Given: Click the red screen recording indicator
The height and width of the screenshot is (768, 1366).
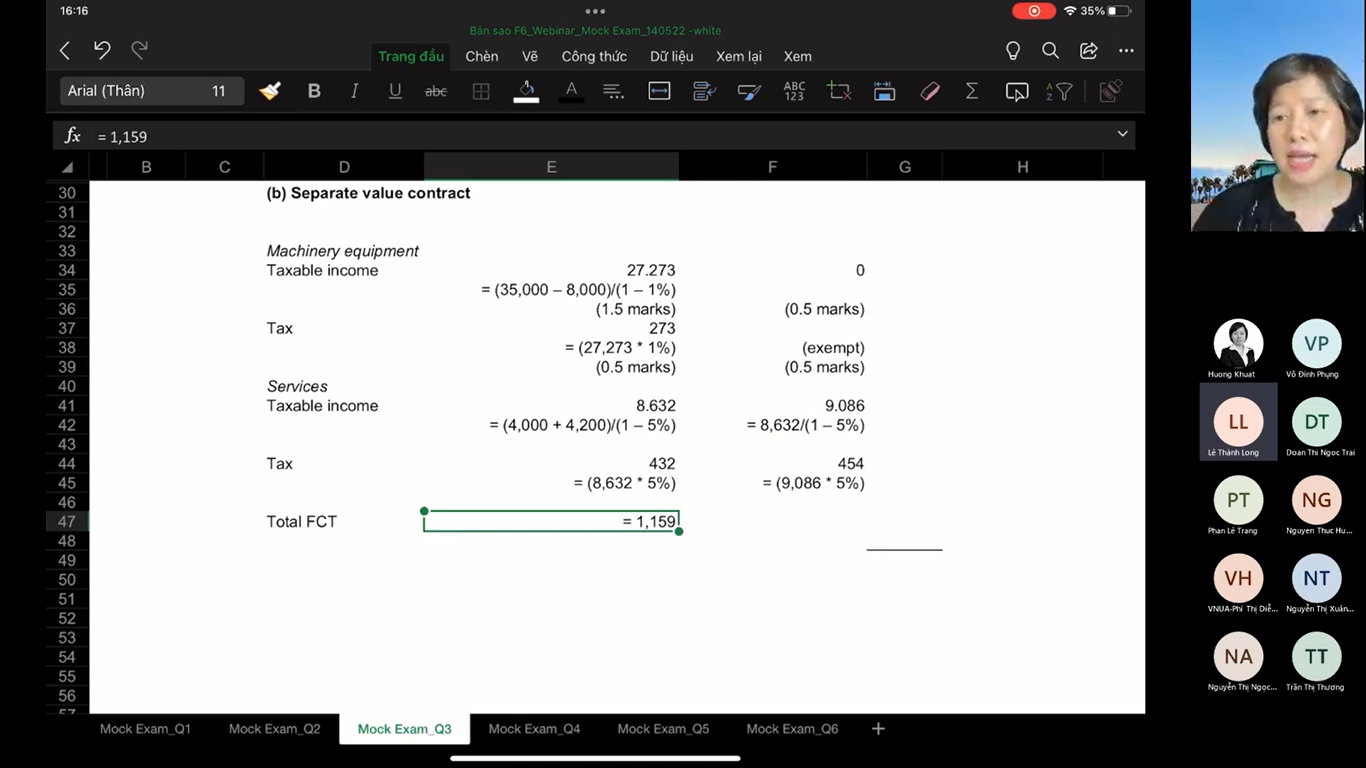Looking at the screenshot, I should 1034,11.
